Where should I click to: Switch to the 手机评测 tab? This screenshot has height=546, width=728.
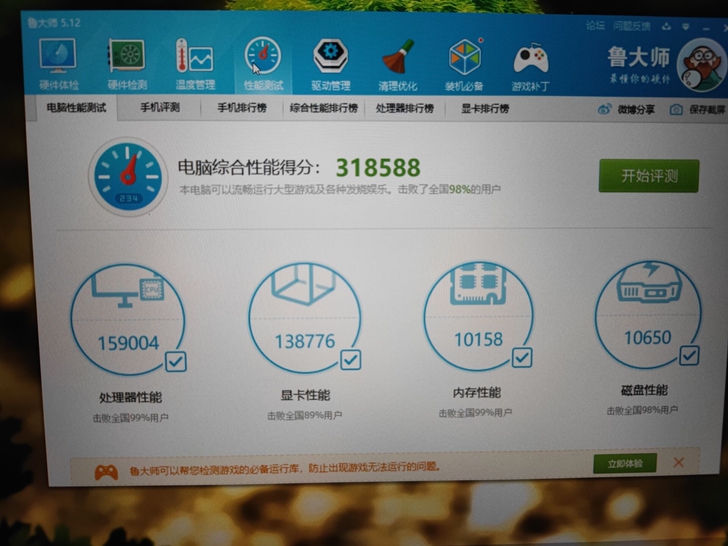160,108
